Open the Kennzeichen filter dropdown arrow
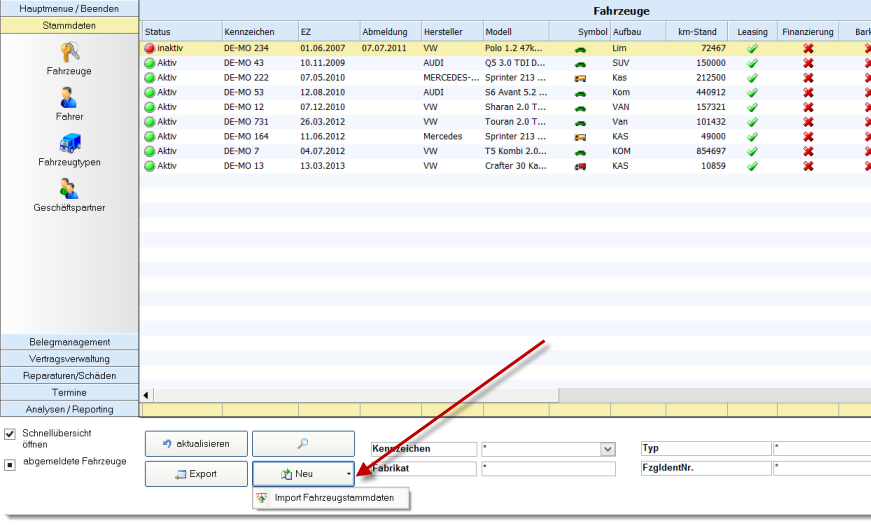871x525 pixels. [x=608, y=449]
